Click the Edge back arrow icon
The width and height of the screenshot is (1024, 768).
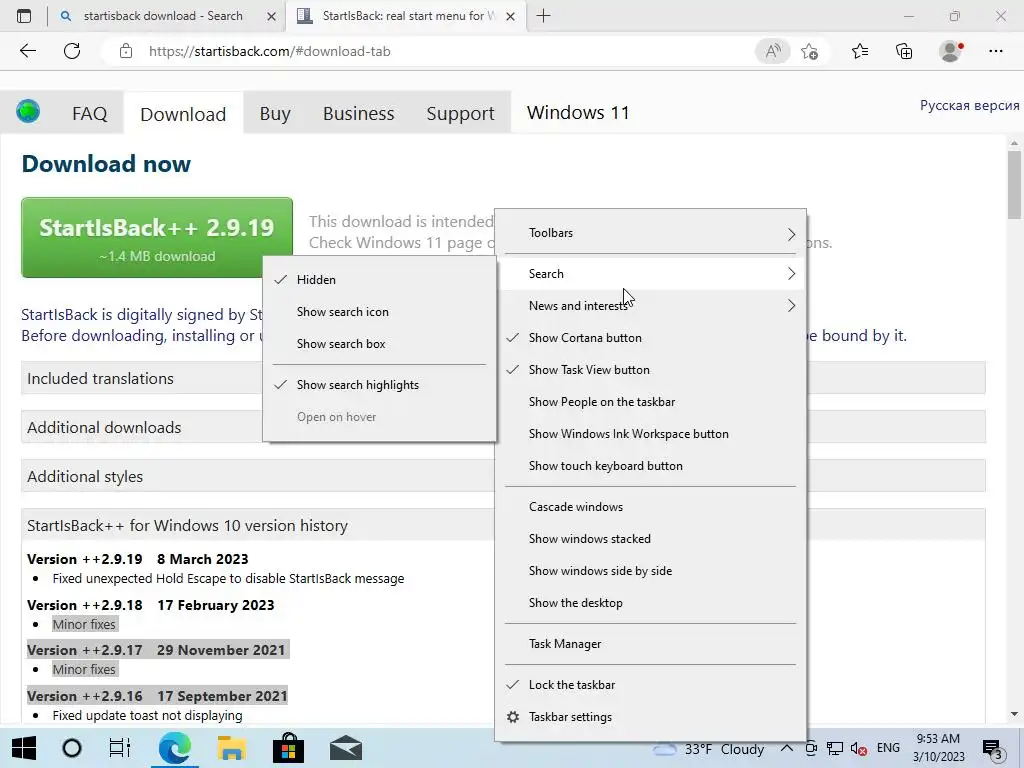[27, 51]
